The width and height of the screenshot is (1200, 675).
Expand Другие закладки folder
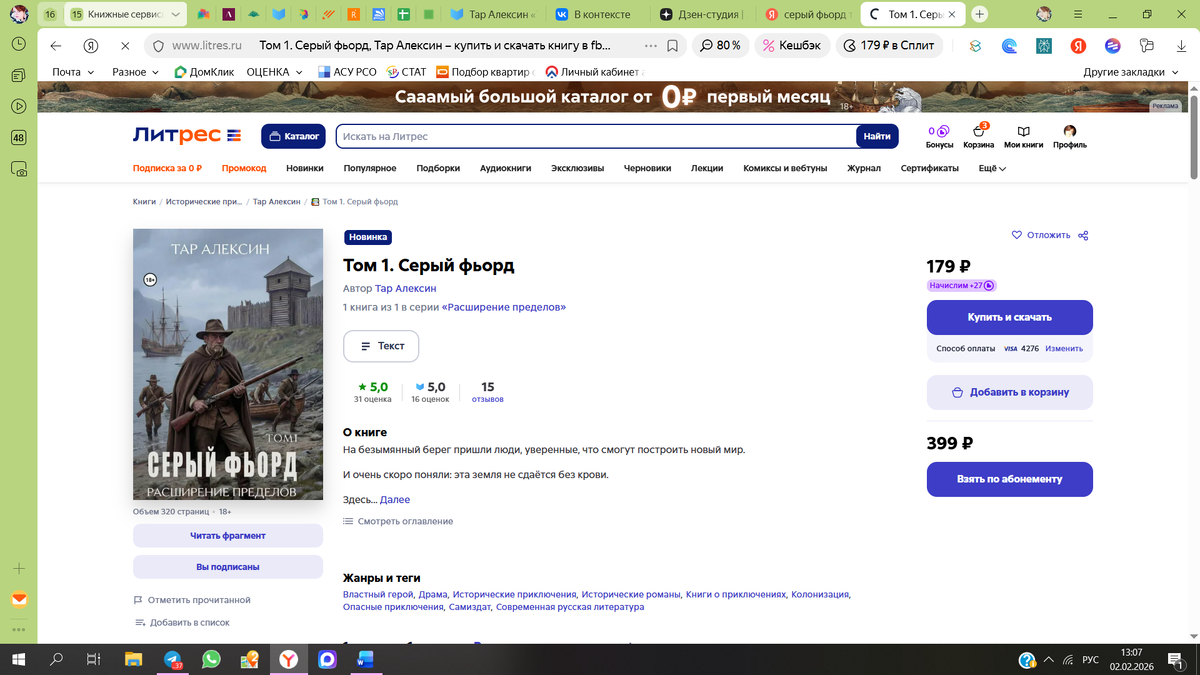point(1130,72)
